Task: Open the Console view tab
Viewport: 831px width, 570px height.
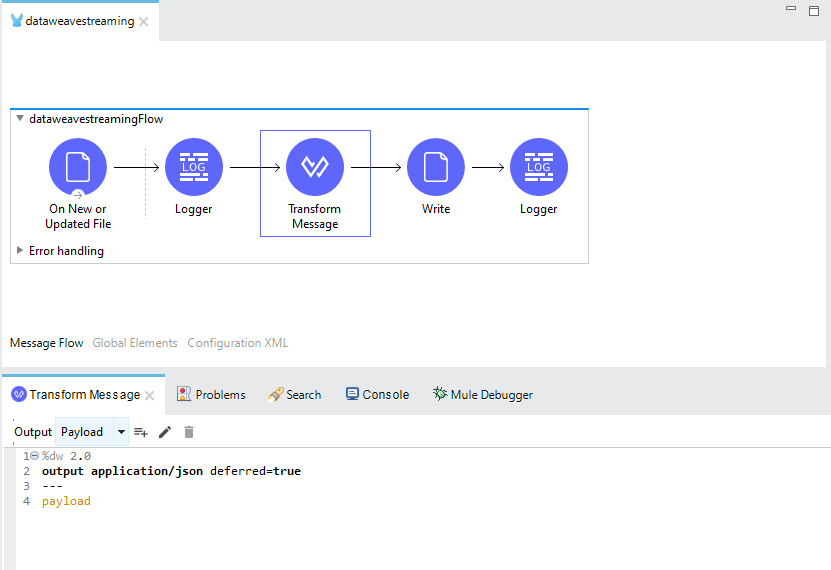Action: (x=377, y=394)
